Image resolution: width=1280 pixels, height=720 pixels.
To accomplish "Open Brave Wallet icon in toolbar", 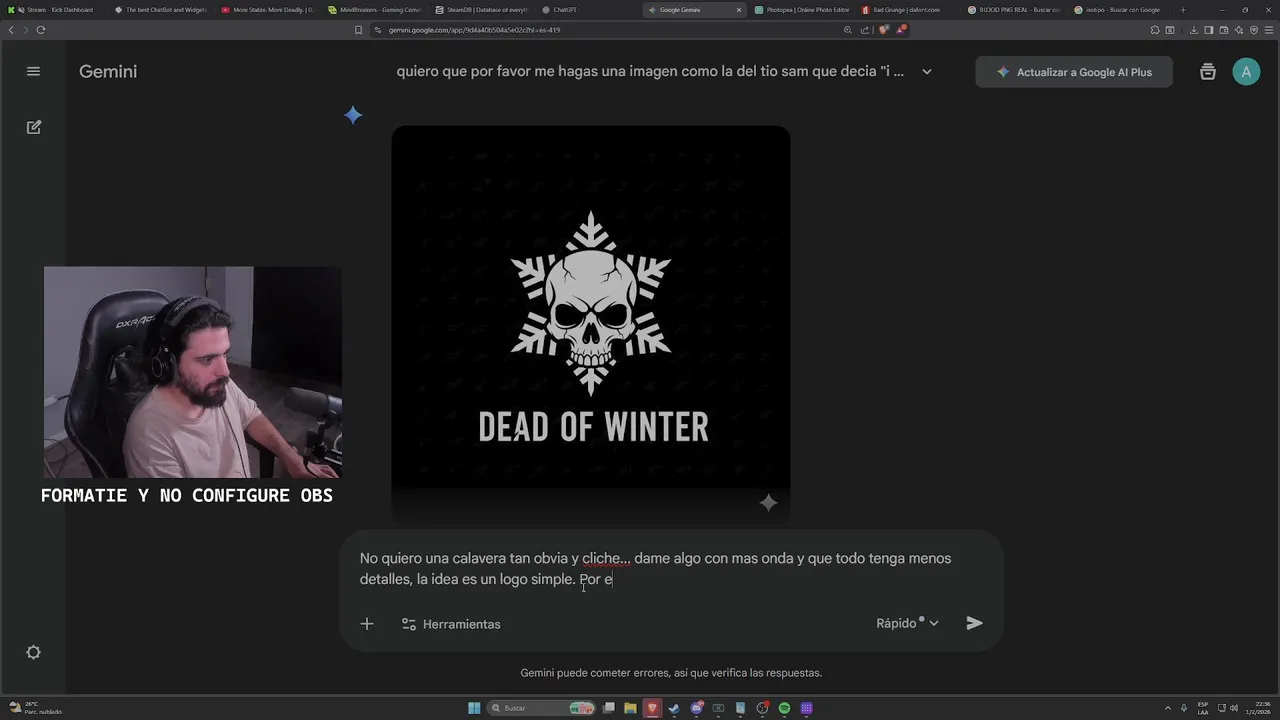I will coord(1224,30).
